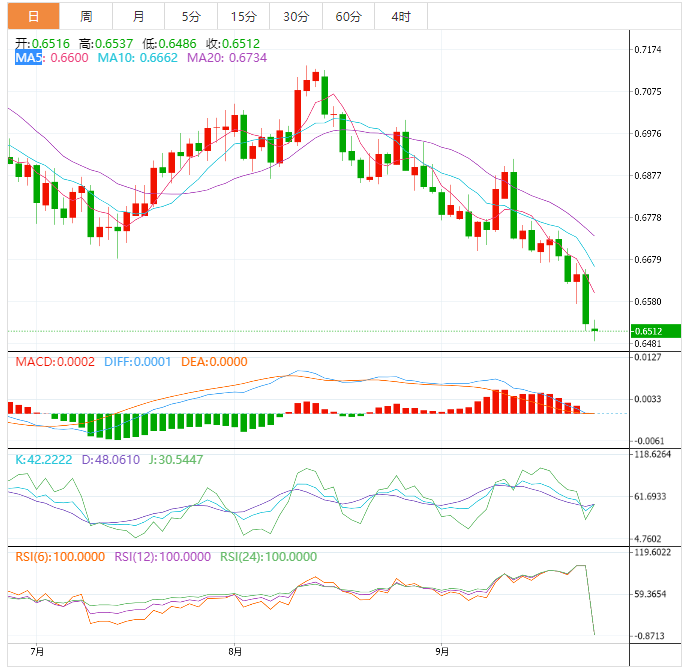Click the green 0.6512 current price tag
The height and width of the screenshot is (672, 690).
pyautogui.click(x=655, y=331)
